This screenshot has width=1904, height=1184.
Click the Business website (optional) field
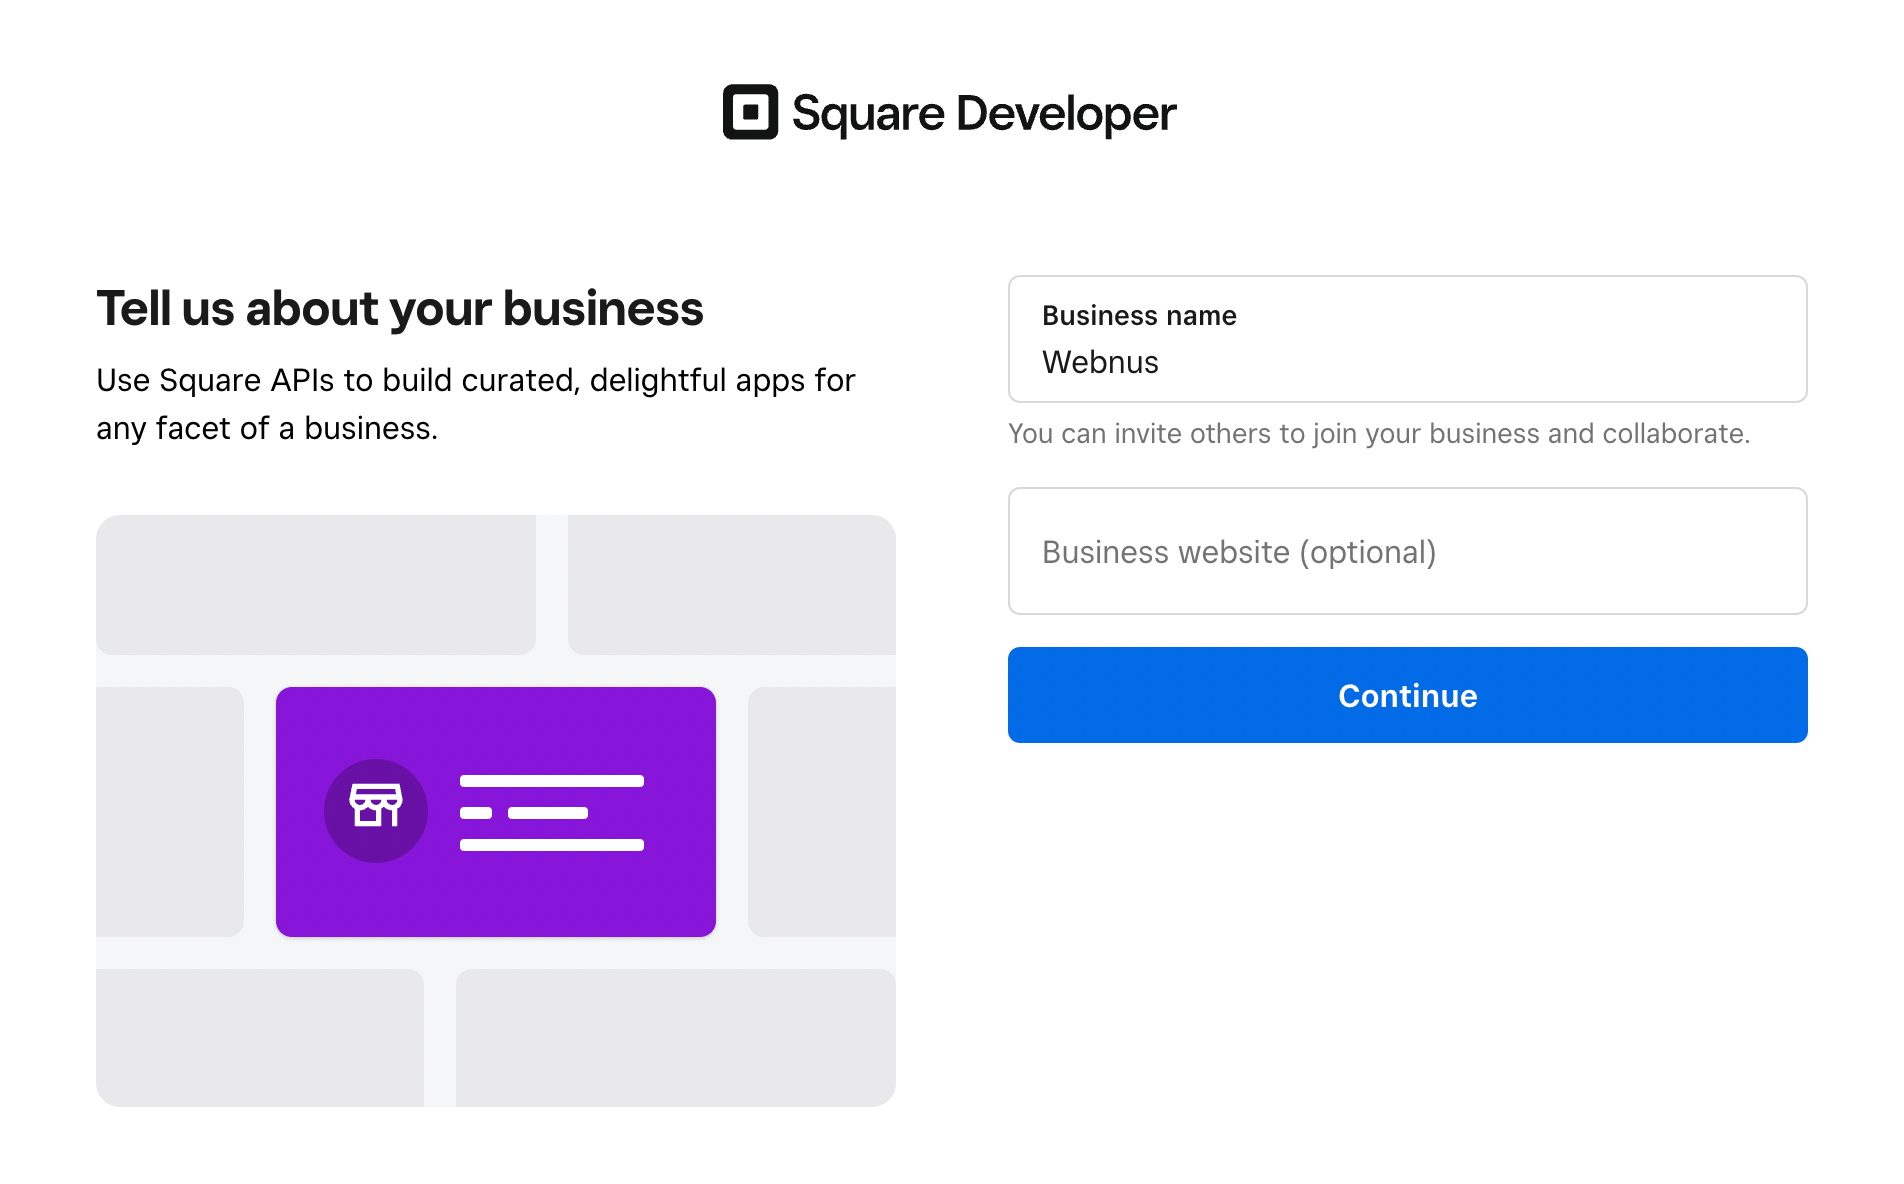click(x=1406, y=551)
